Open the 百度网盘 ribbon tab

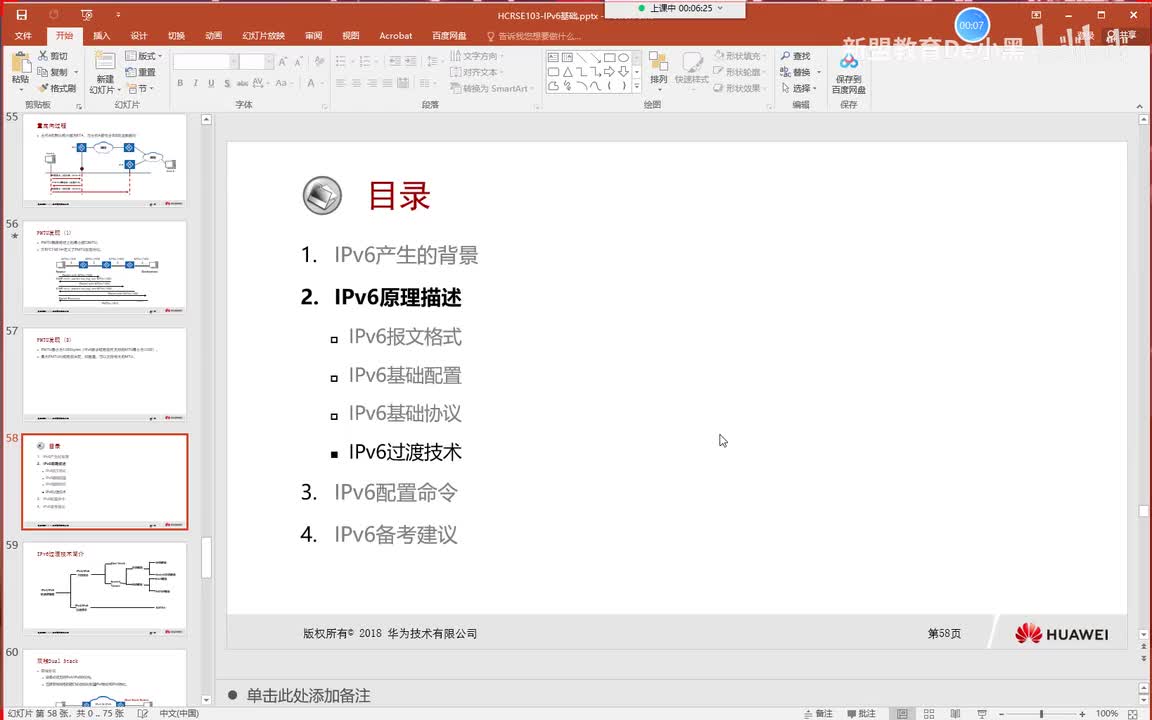pyautogui.click(x=449, y=35)
